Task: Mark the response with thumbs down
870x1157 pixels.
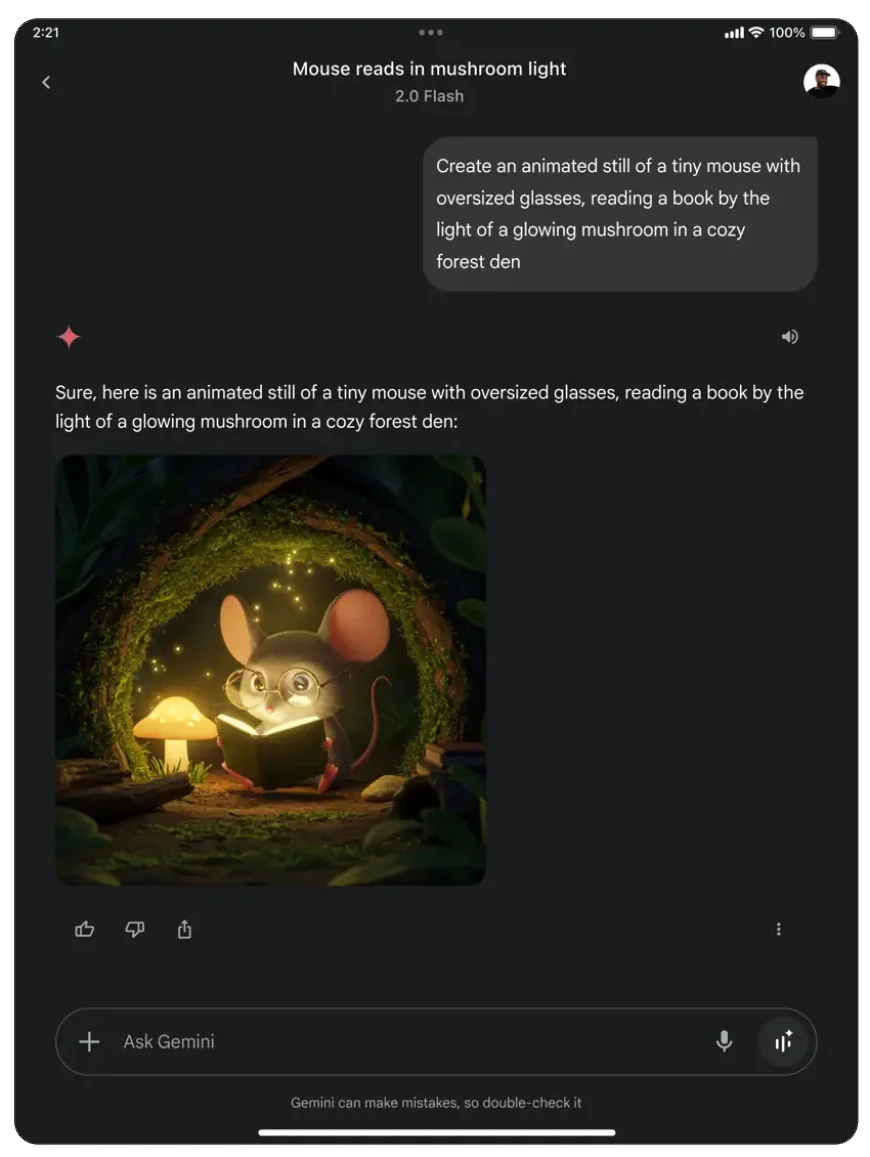Action: coord(134,929)
